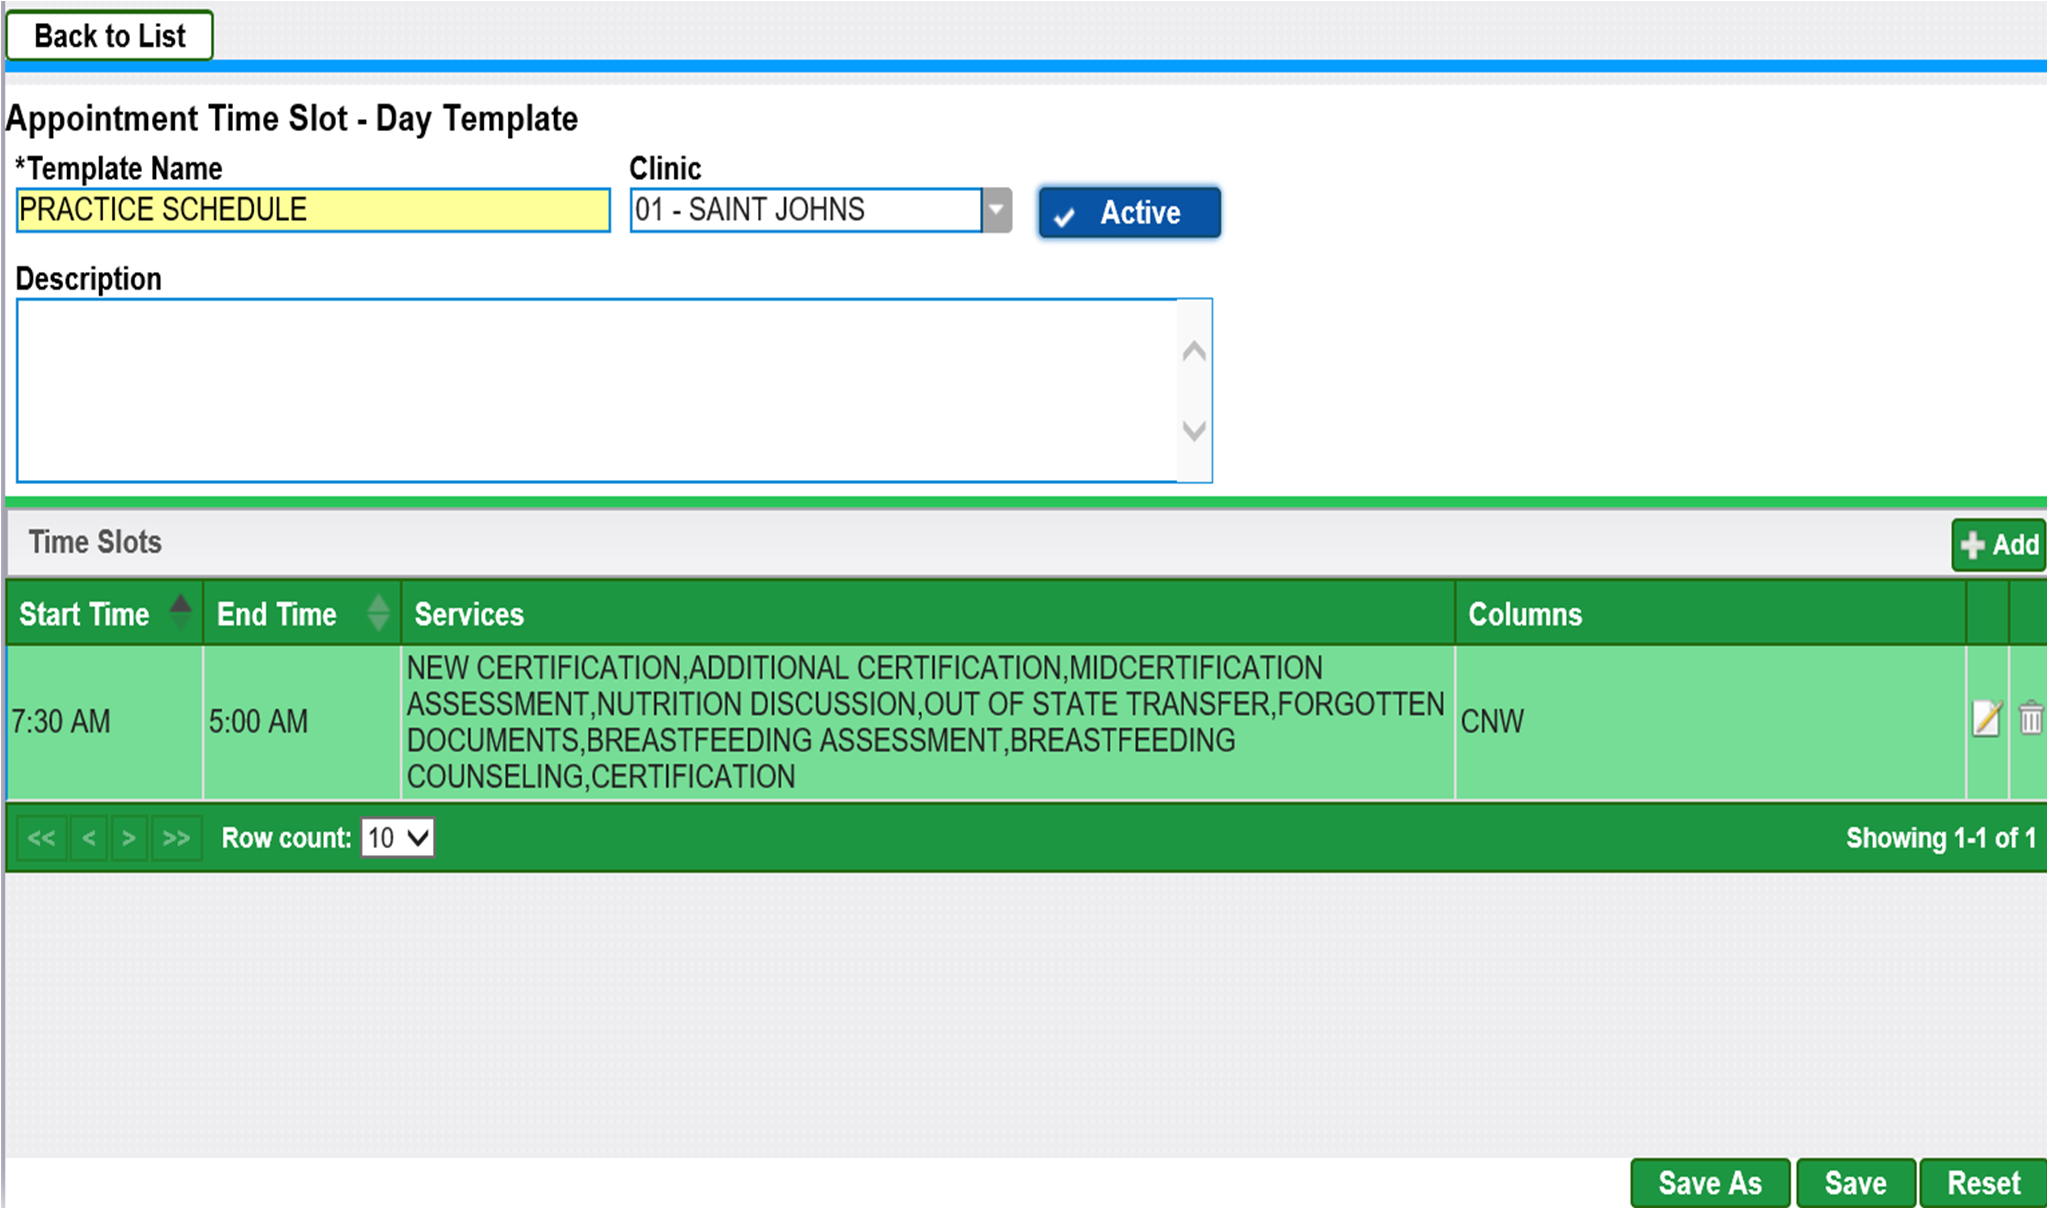Go to first page of time slots
Image resolution: width=2047 pixels, height=1208 pixels.
tap(41, 838)
